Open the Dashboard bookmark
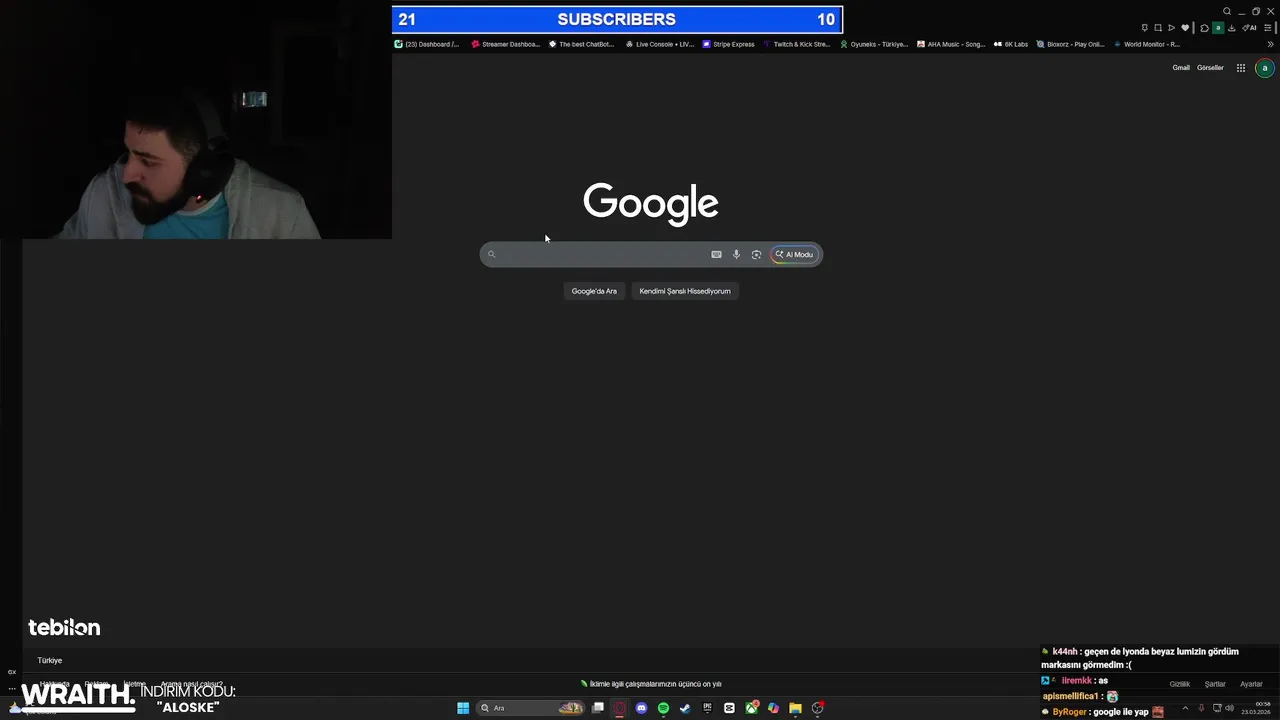1280x720 pixels. coord(427,44)
